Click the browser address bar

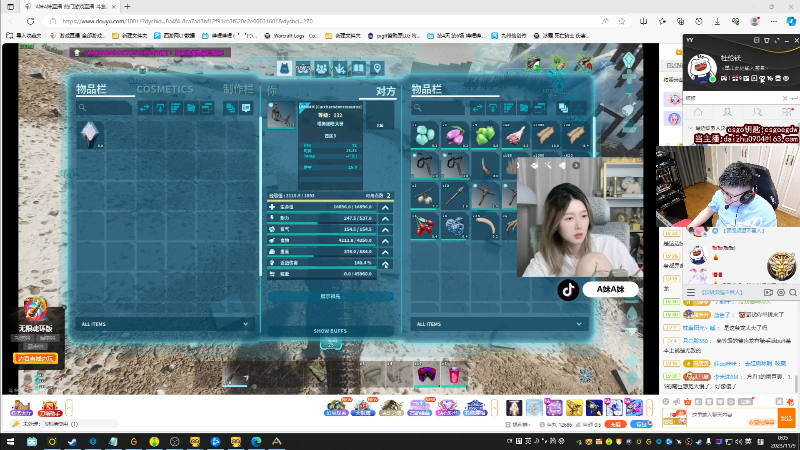tap(327, 21)
